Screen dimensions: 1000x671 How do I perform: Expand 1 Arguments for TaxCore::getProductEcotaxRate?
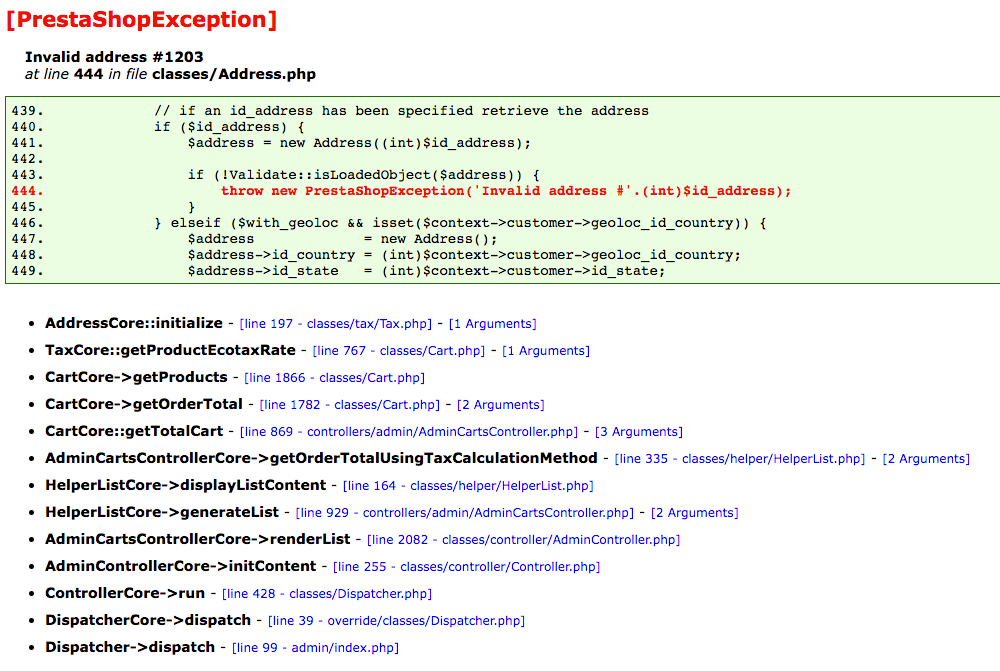tap(546, 351)
